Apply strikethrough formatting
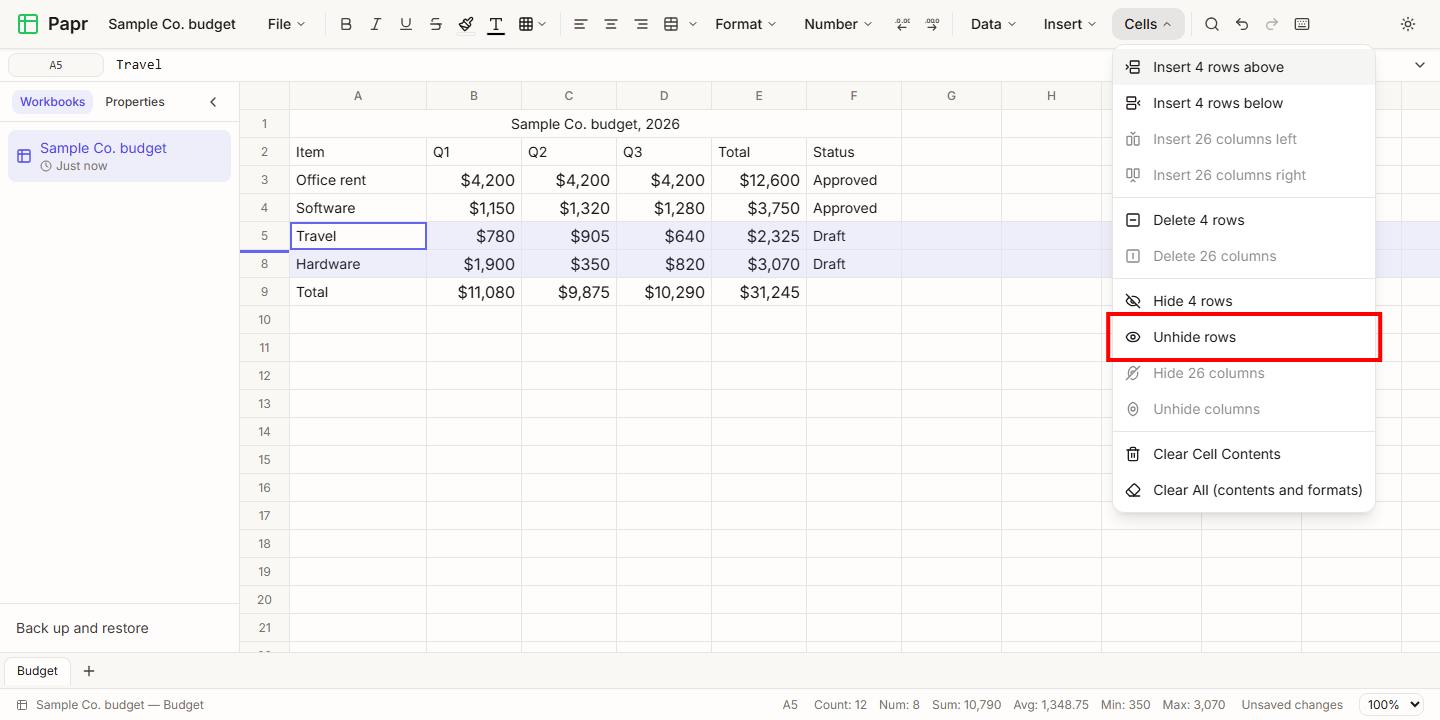 point(436,24)
